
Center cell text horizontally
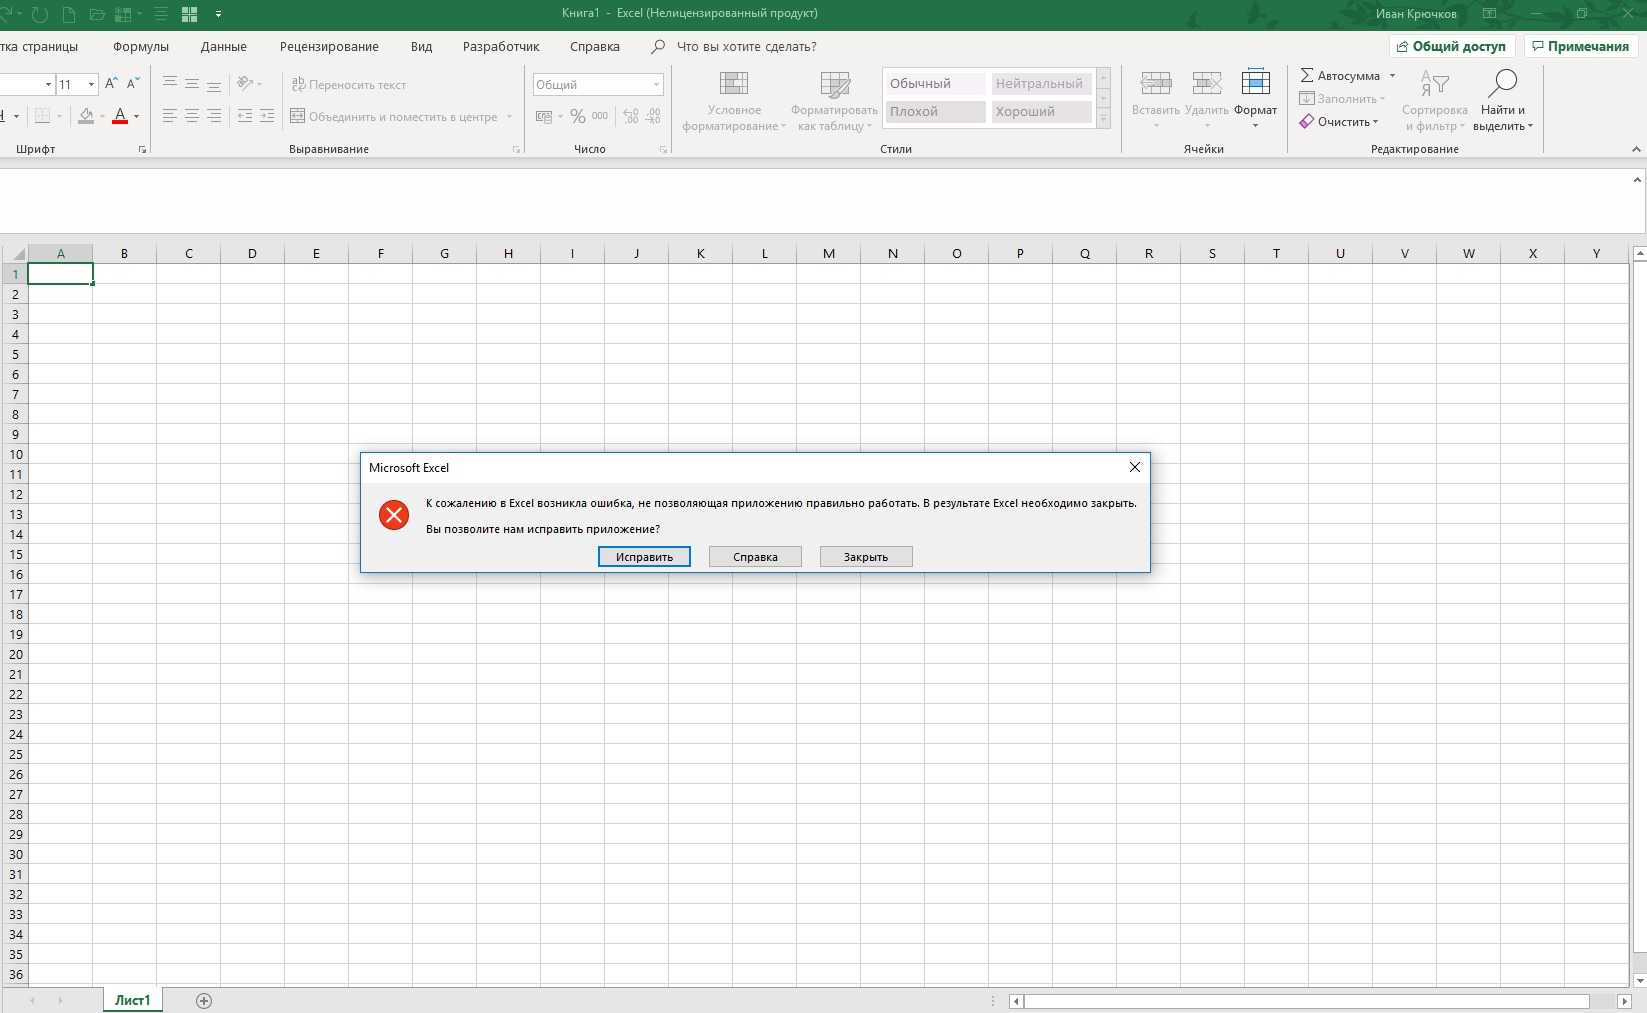pyautogui.click(x=192, y=116)
